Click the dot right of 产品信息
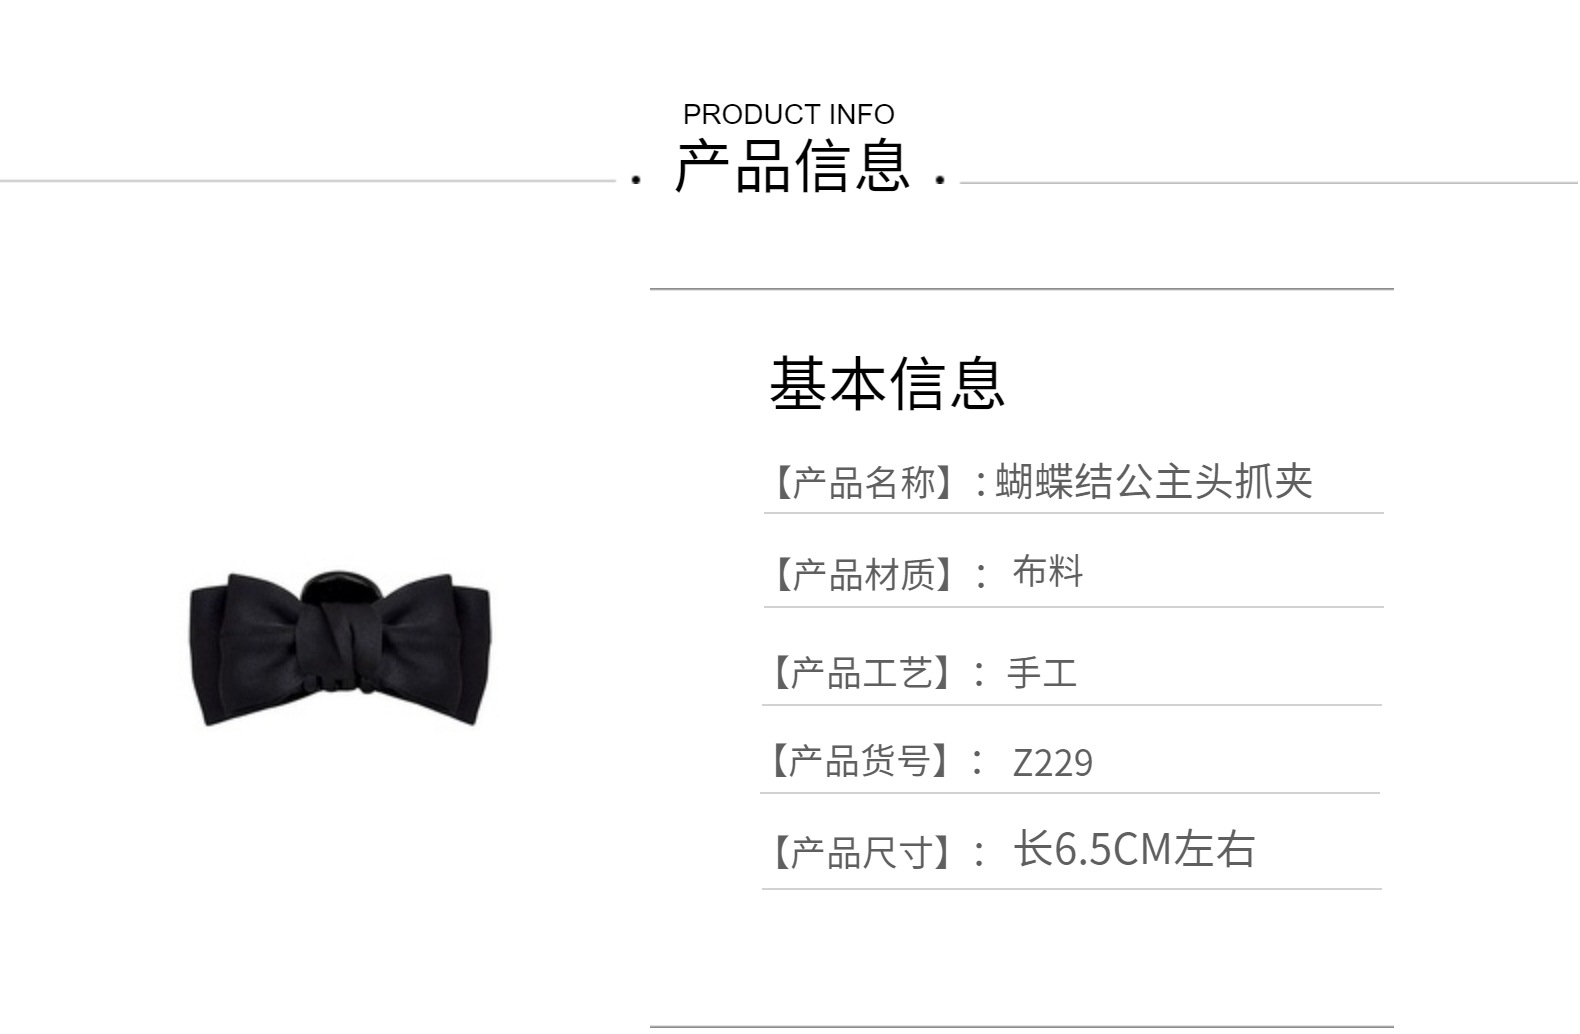 [x=940, y=181]
